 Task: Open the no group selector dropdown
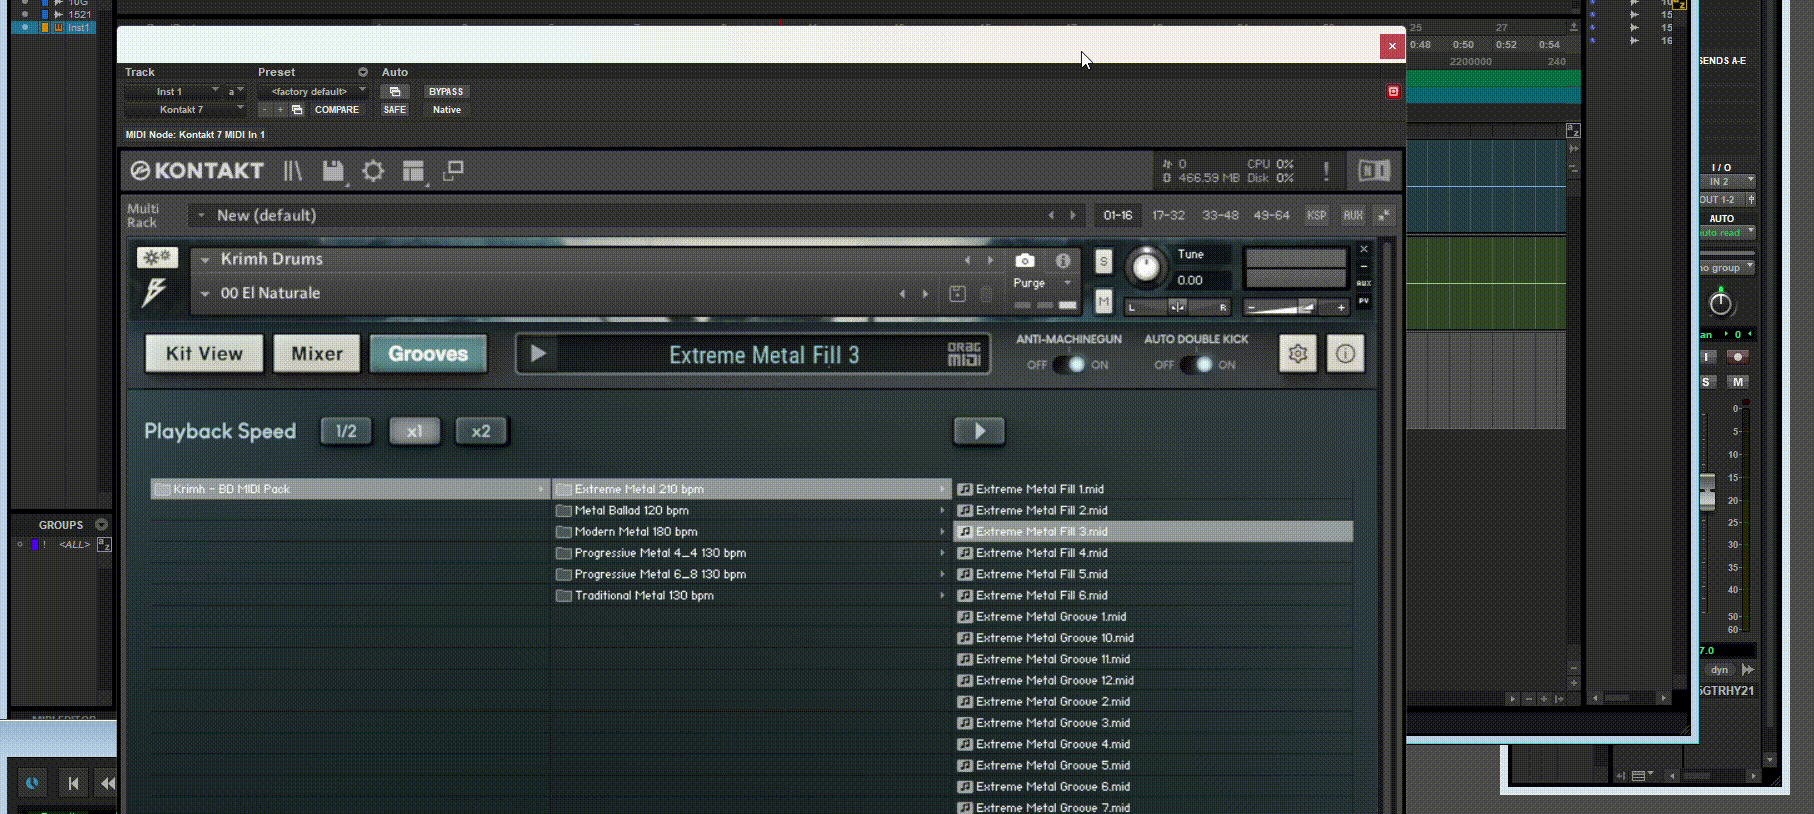1727,268
